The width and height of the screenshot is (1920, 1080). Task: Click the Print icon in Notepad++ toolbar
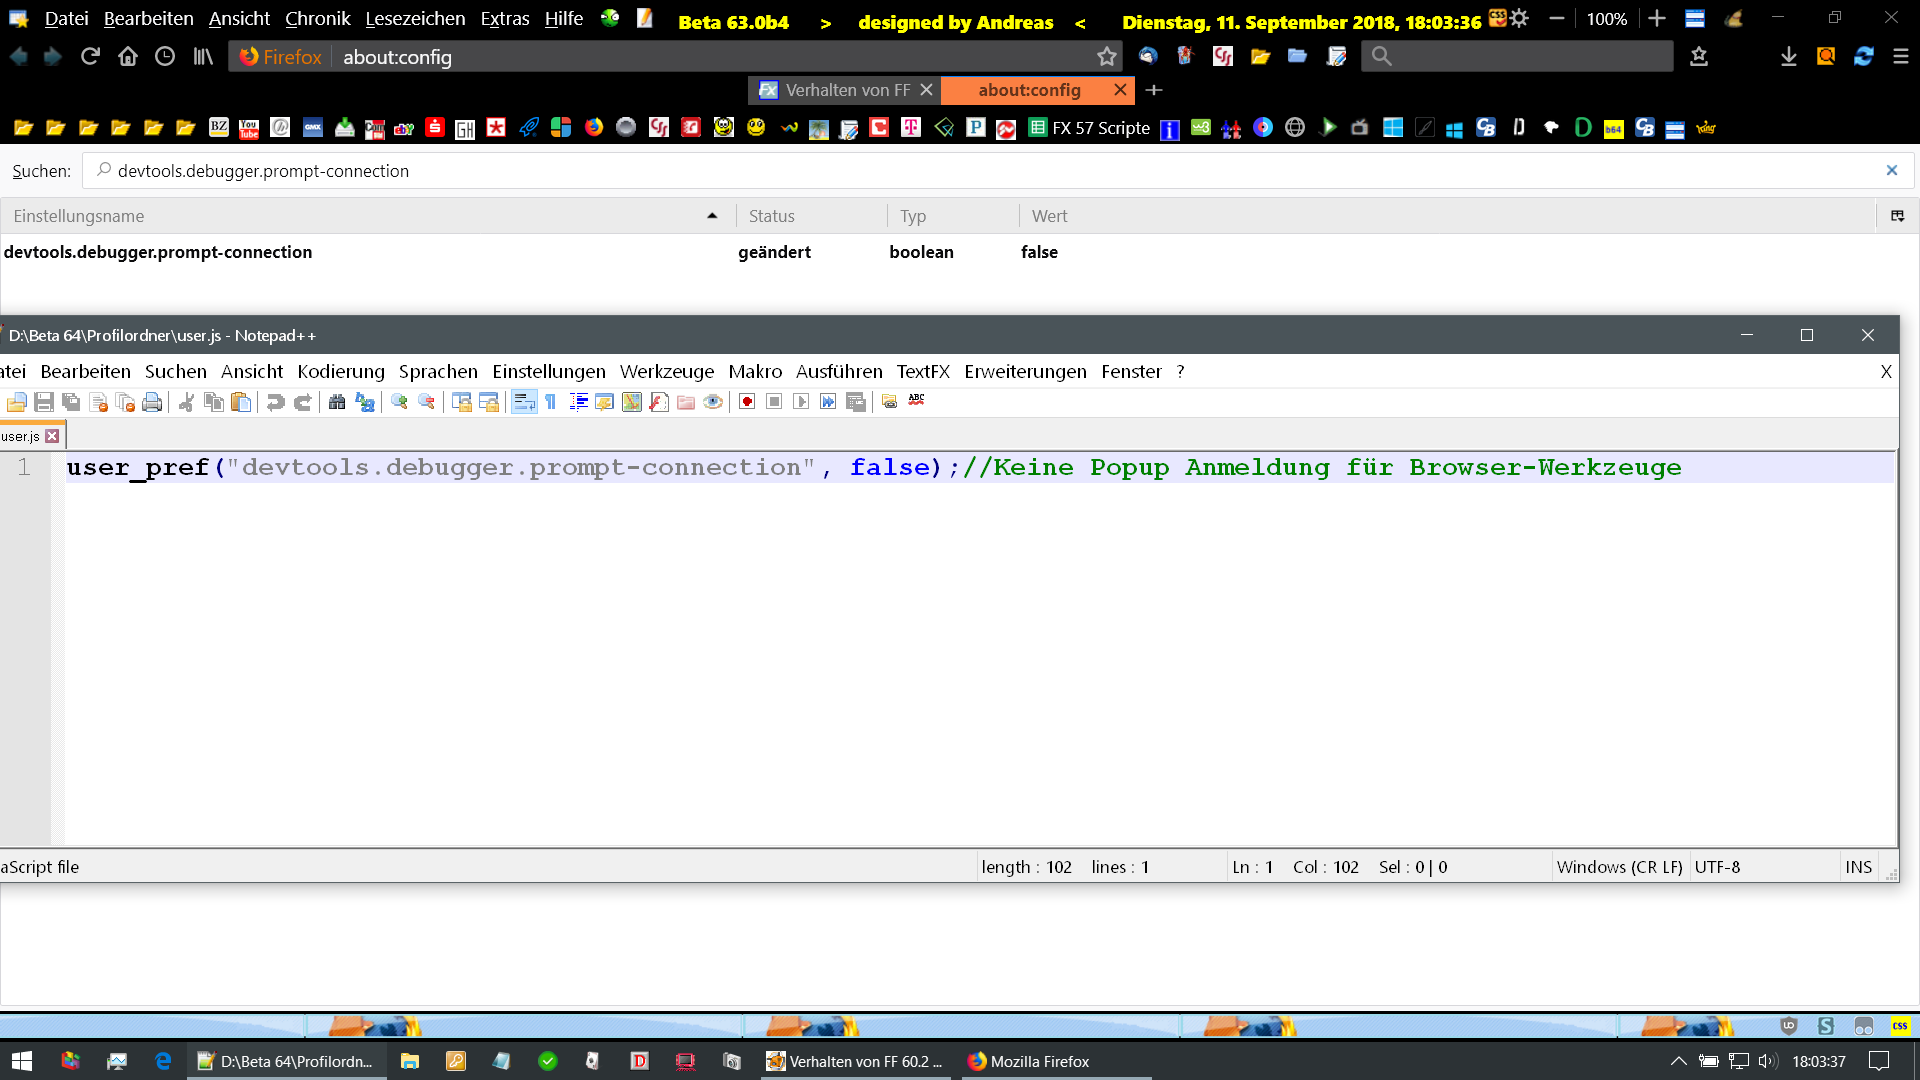tap(152, 402)
